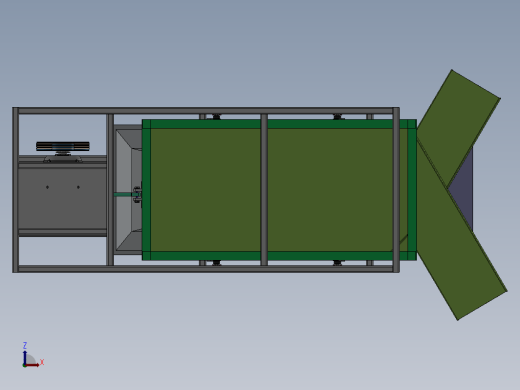Screen dimensions: 520x390
Task: Select the top horizontal frame rail
Action: (x=206, y=111)
